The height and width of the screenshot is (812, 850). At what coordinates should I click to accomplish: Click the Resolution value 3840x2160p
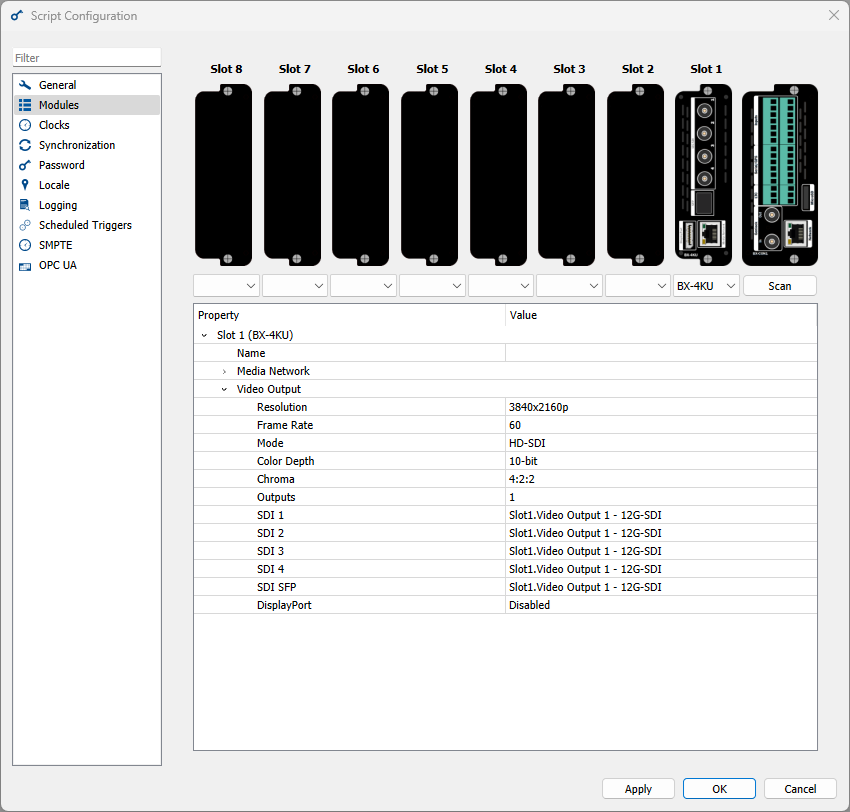click(x=540, y=407)
